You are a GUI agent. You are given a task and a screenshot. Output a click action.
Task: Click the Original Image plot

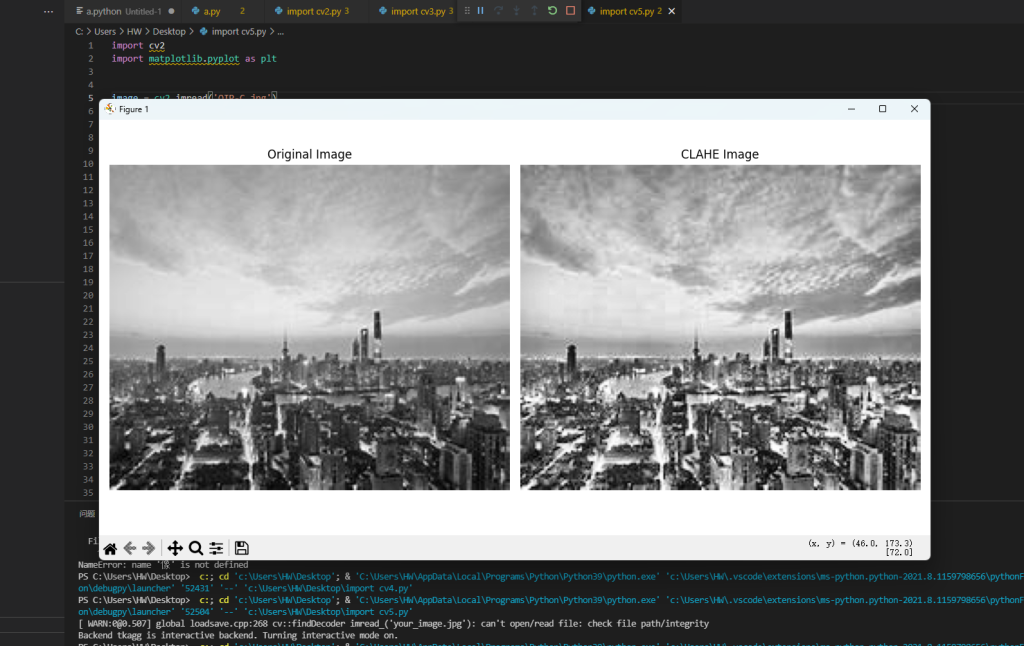(310, 327)
